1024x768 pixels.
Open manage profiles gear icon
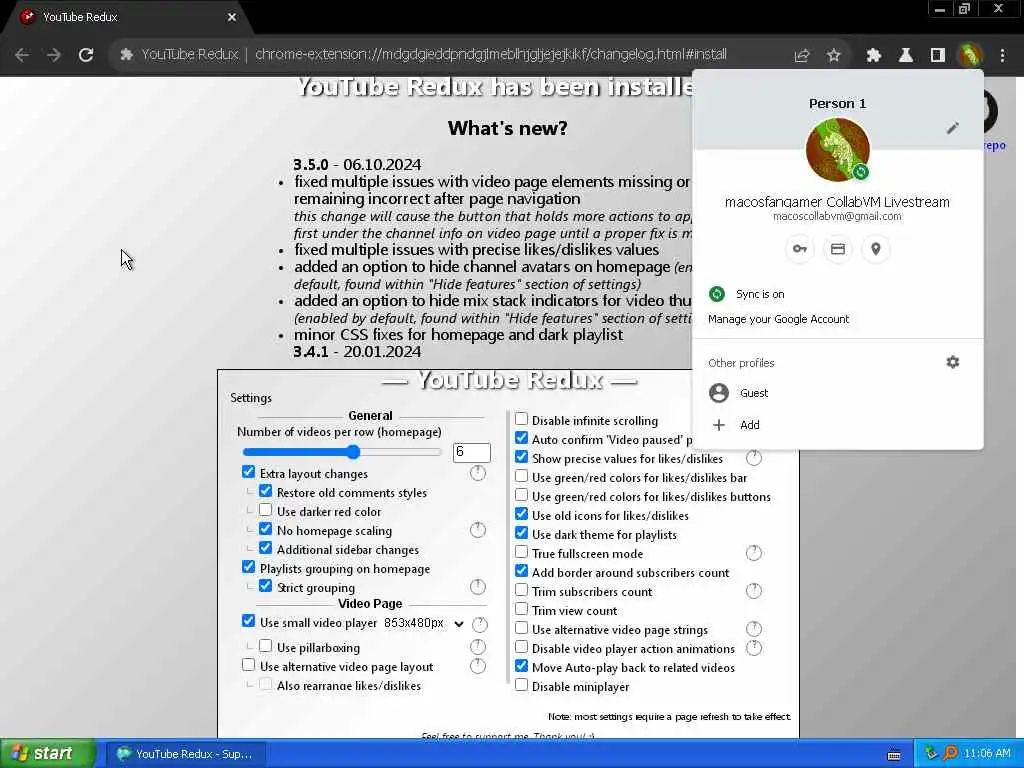tap(953, 362)
